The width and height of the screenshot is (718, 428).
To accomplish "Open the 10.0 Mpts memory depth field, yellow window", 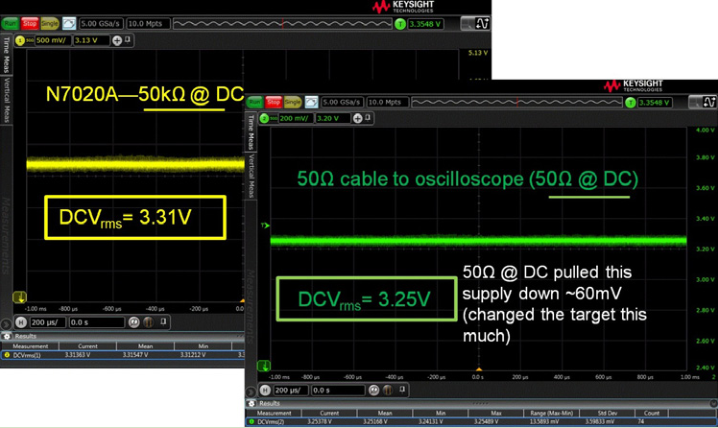I will click(x=148, y=23).
